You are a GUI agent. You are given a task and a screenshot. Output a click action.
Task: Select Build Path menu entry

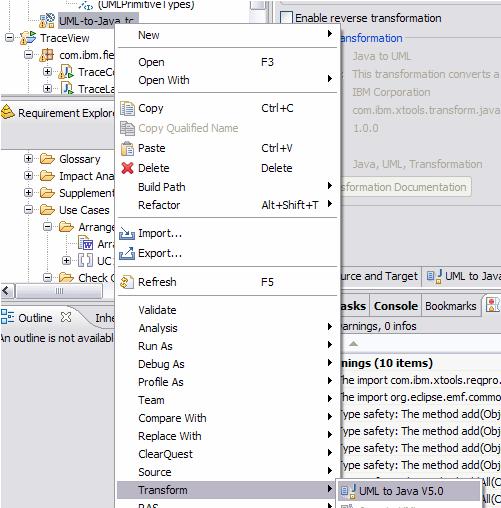coord(227,187)
